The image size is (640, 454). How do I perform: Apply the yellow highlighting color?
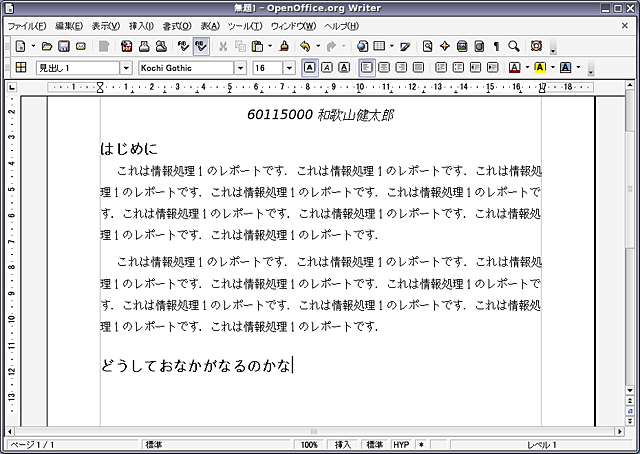(x=540, y=67)
